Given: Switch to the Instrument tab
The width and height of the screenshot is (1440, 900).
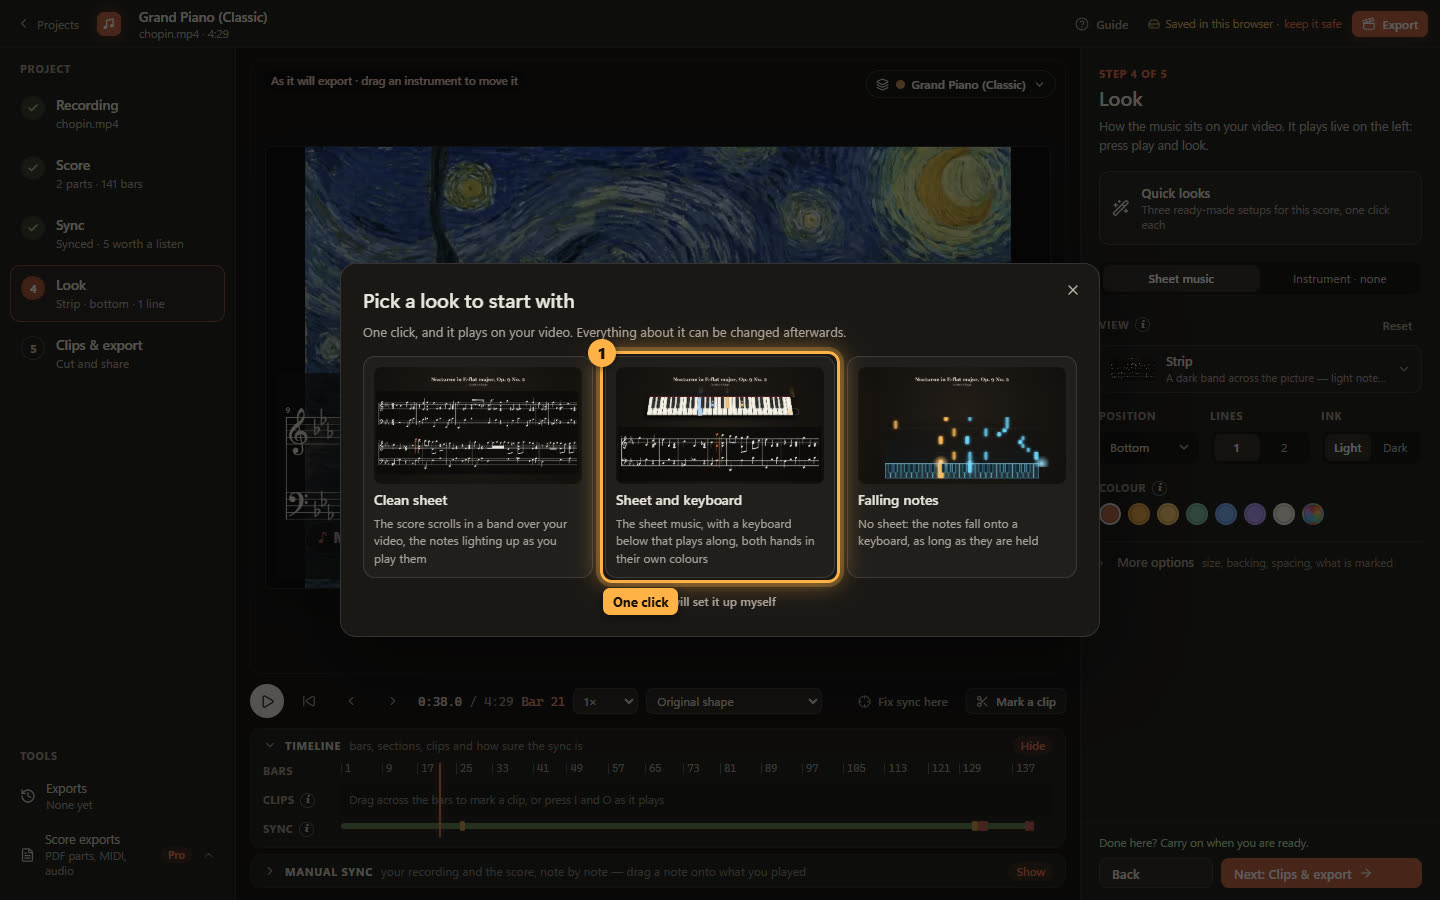Looking at the screenshot, I should [x=1339, y=279].
